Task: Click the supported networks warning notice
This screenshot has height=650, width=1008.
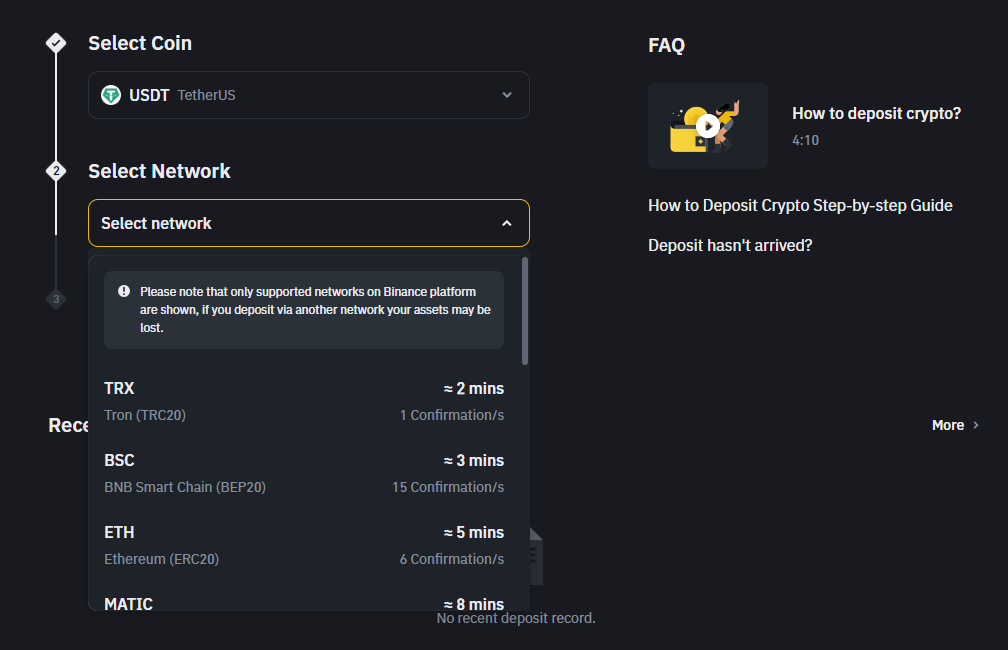Action: pos(304,310)
